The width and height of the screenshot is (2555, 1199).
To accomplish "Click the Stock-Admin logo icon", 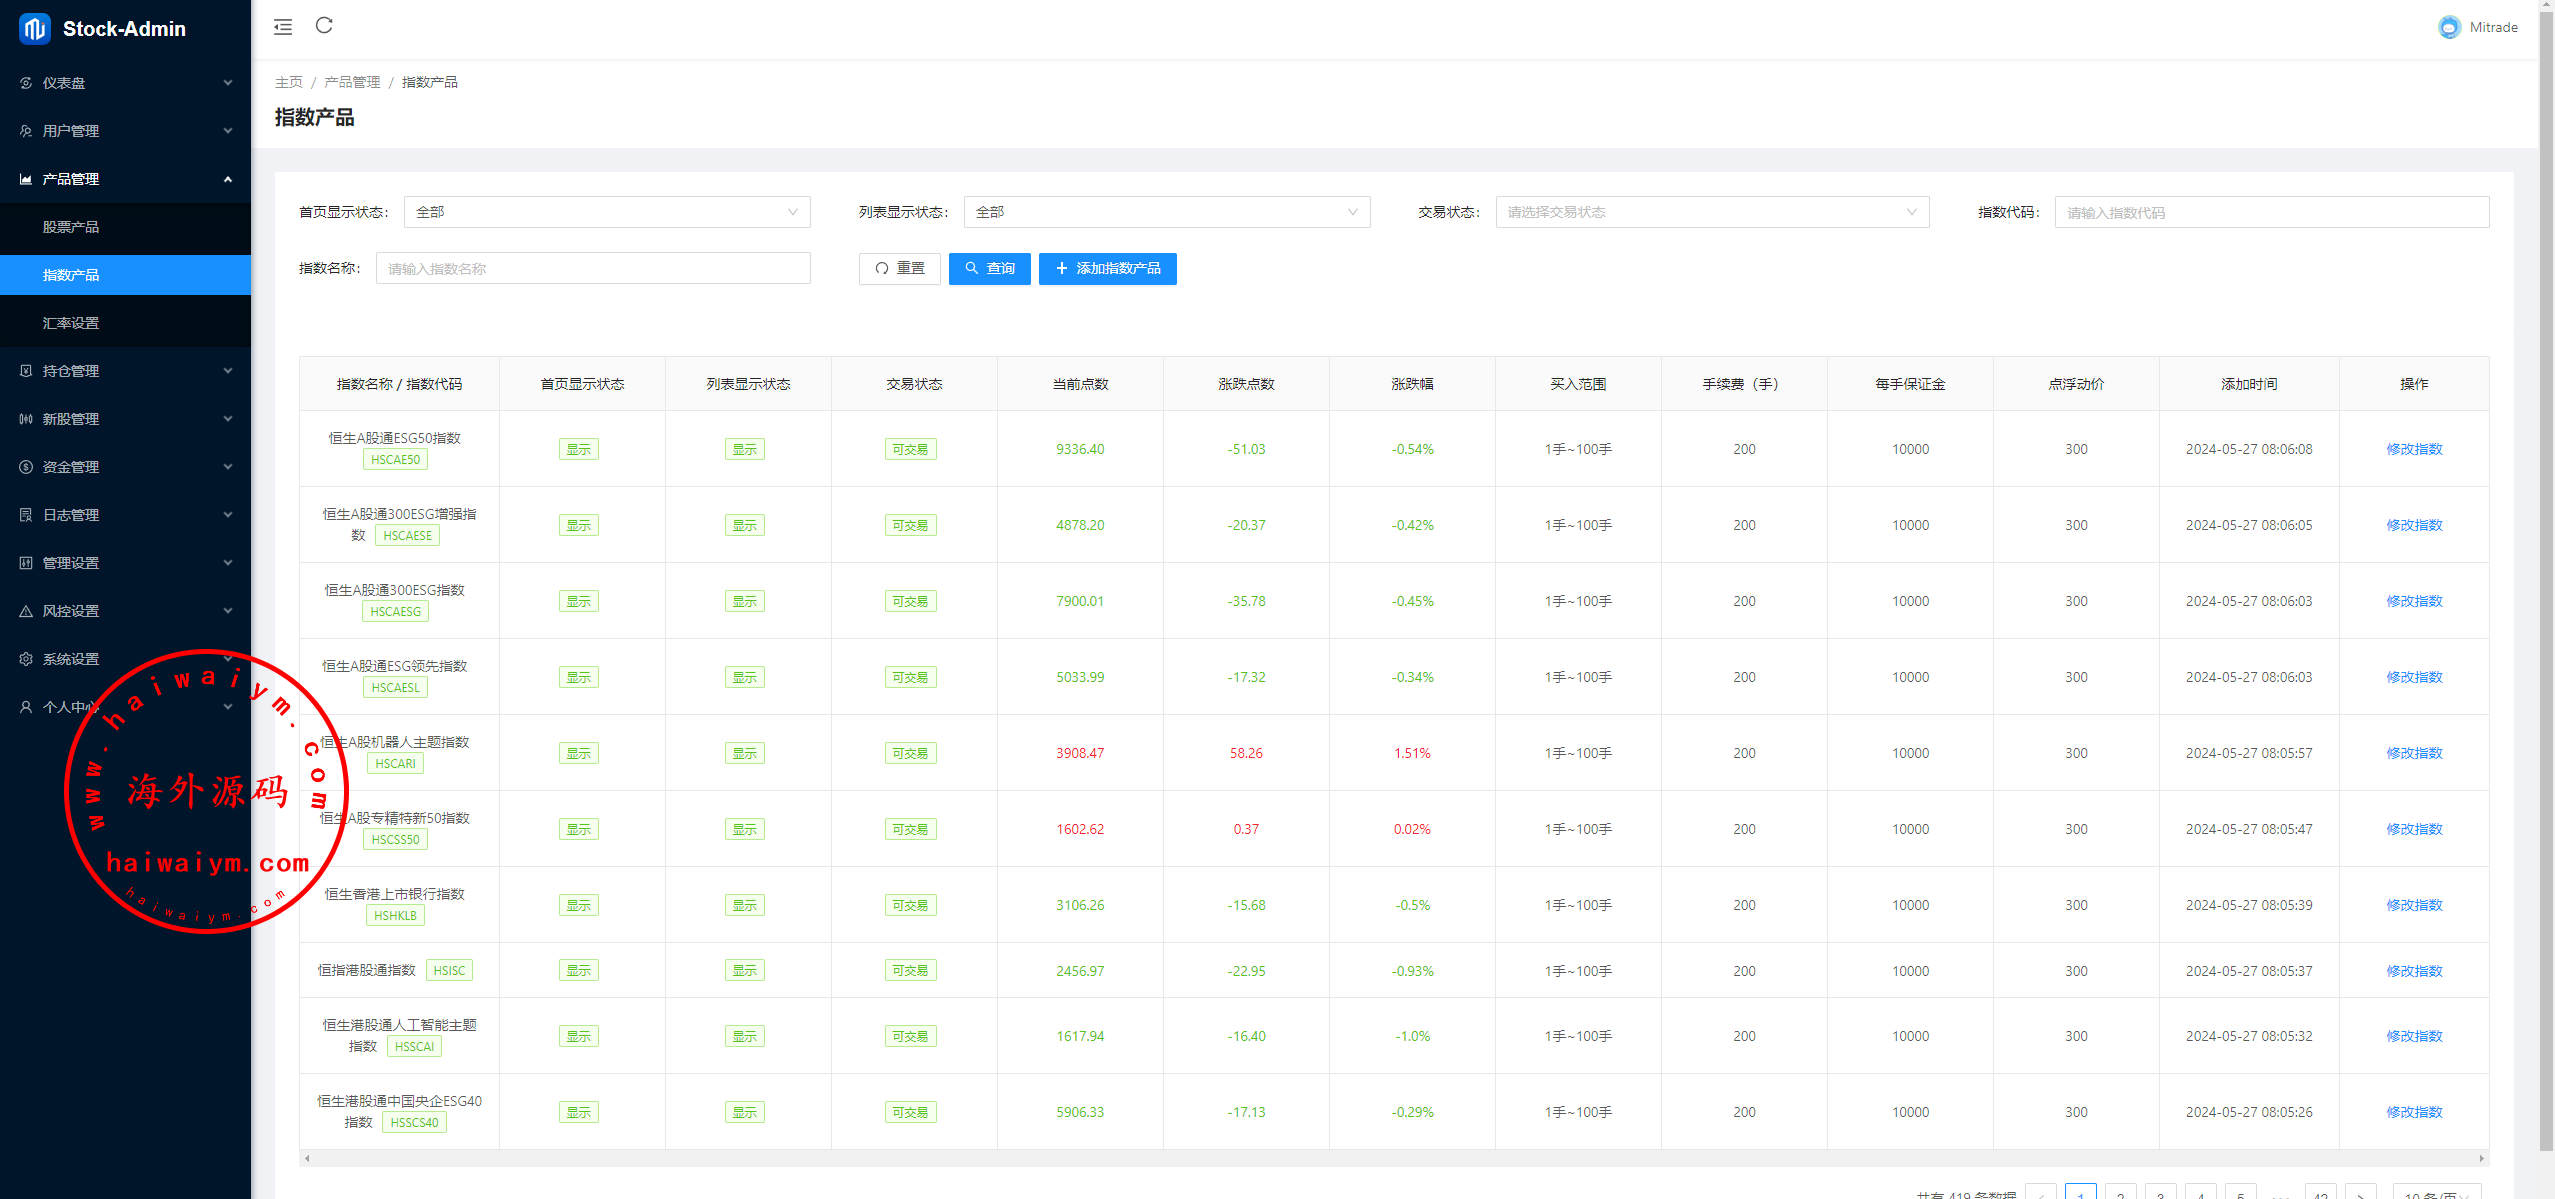I will [x=35, y=29].
